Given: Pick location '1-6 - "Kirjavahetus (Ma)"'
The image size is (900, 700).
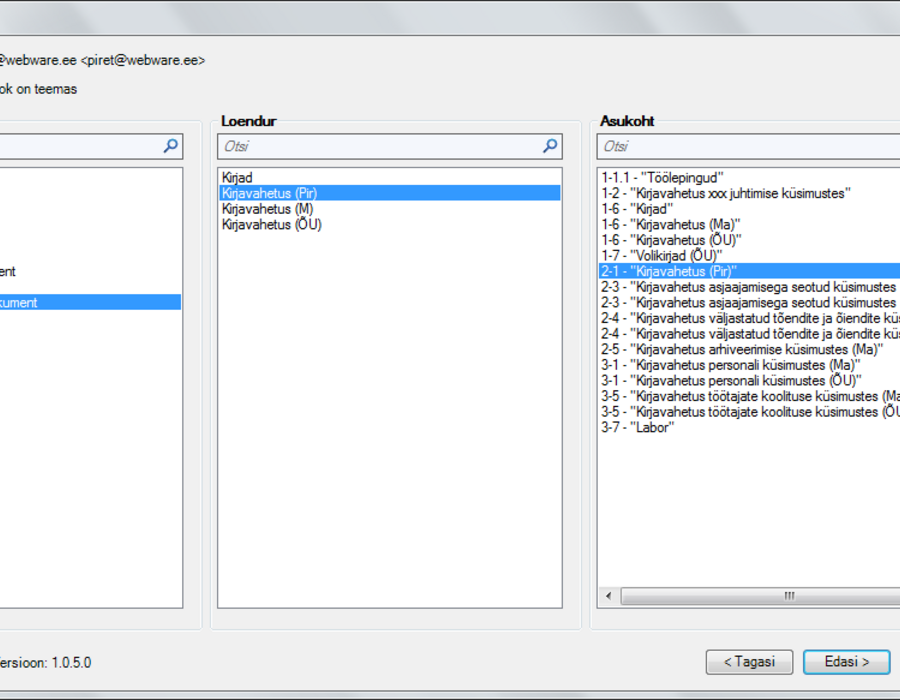Looking at the screenshot, I should [750, 224].
